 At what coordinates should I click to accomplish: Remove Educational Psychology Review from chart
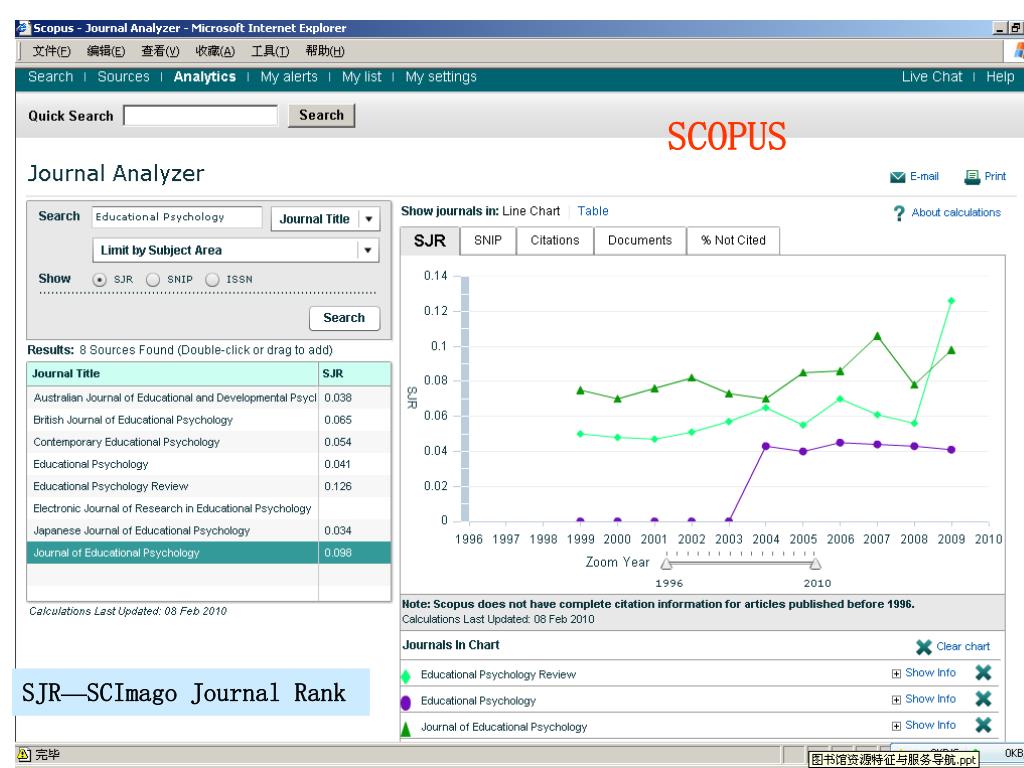[x=983, y=673]
